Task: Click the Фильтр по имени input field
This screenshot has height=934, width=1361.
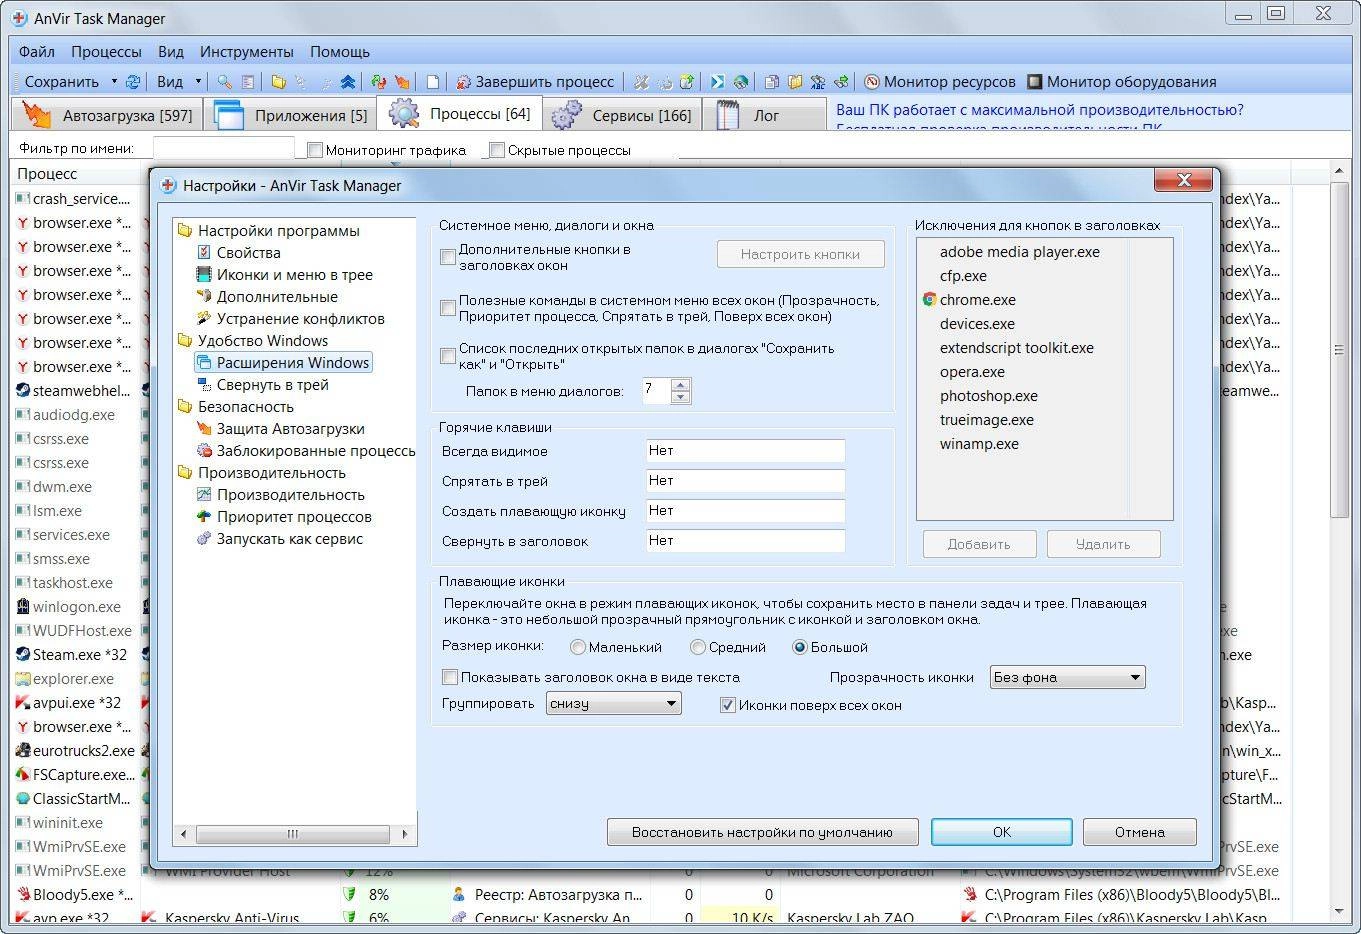Action: point(224,148)
